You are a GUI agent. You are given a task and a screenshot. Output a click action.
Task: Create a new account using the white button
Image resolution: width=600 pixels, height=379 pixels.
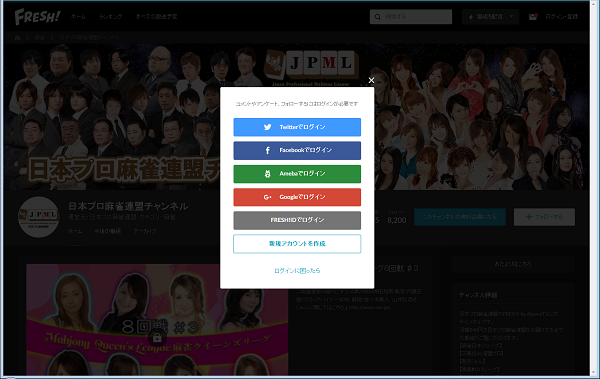pyautogui.click(x=297, y=243)
